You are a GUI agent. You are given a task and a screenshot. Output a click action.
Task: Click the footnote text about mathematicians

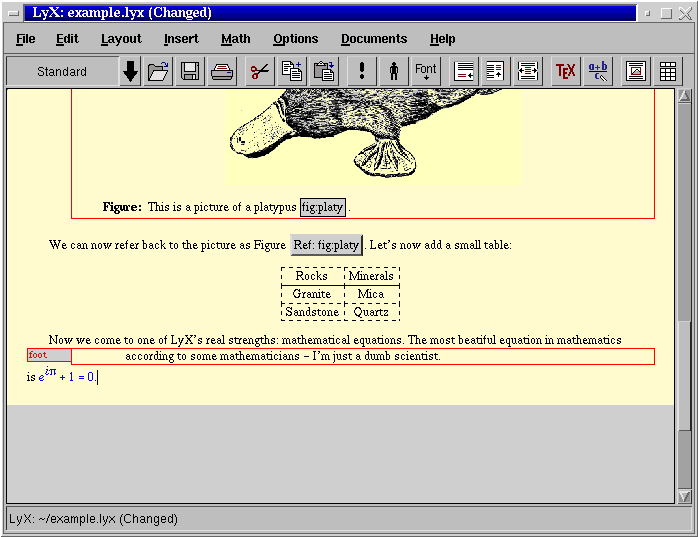click(x=283, y=356)
